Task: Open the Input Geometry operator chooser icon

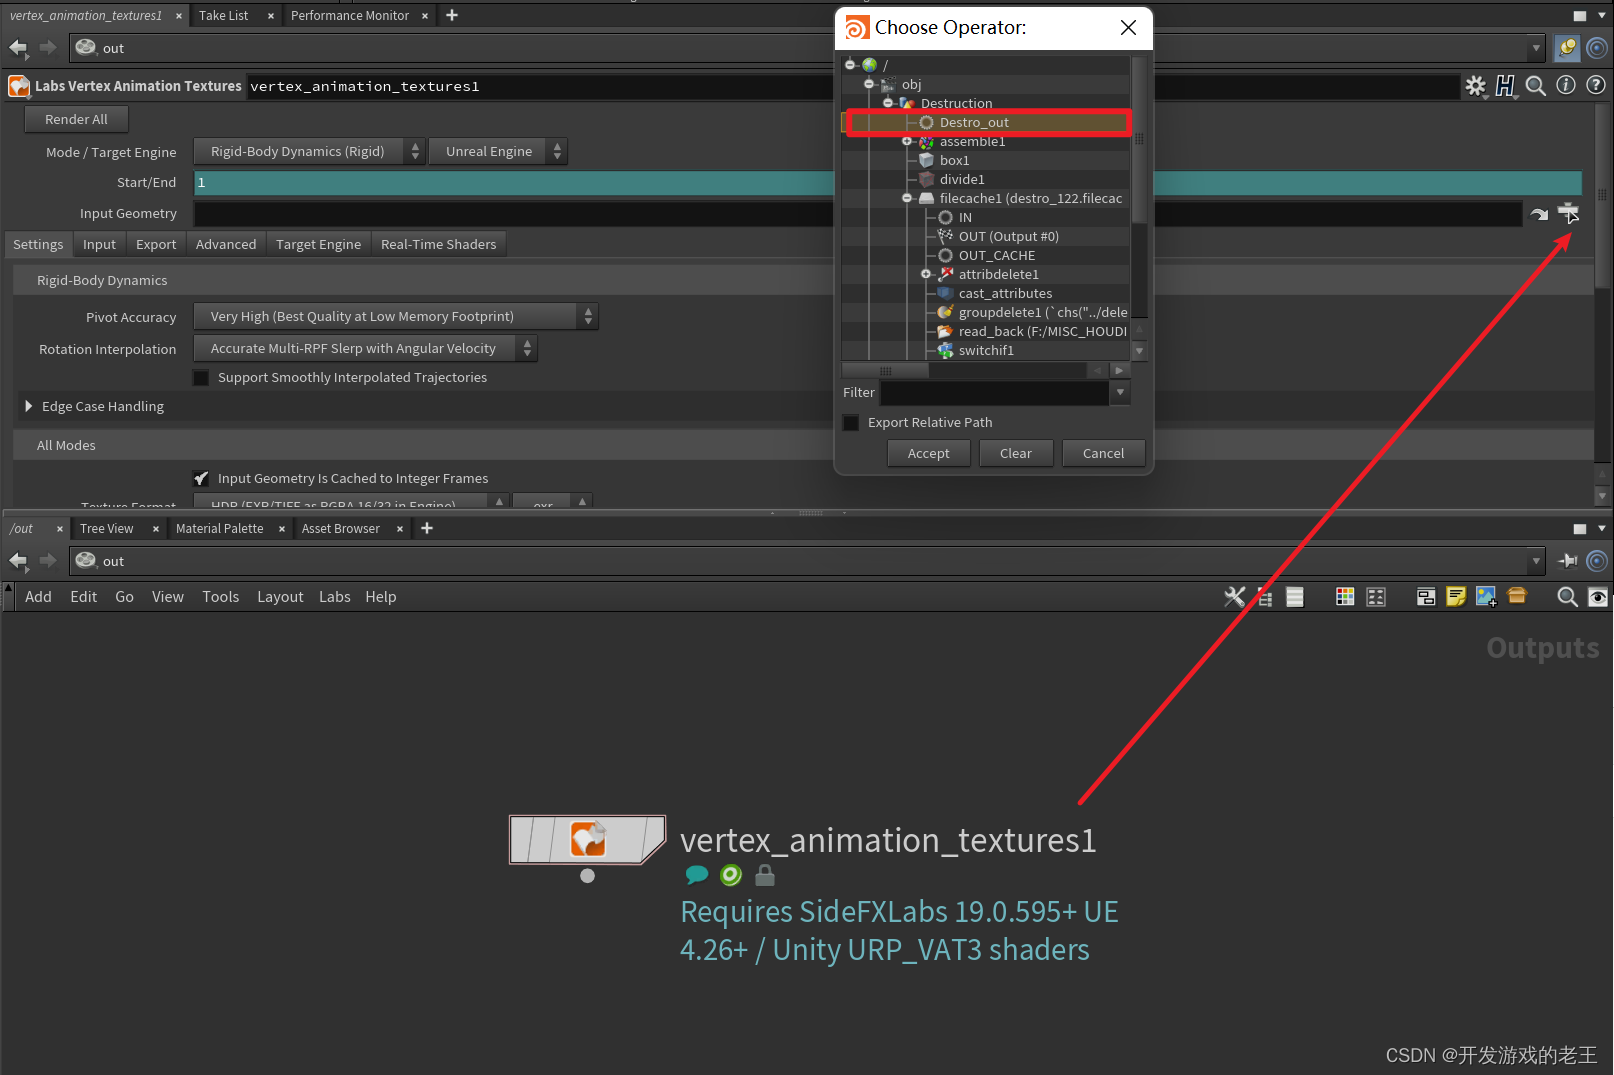Action: pos(1568,212)
